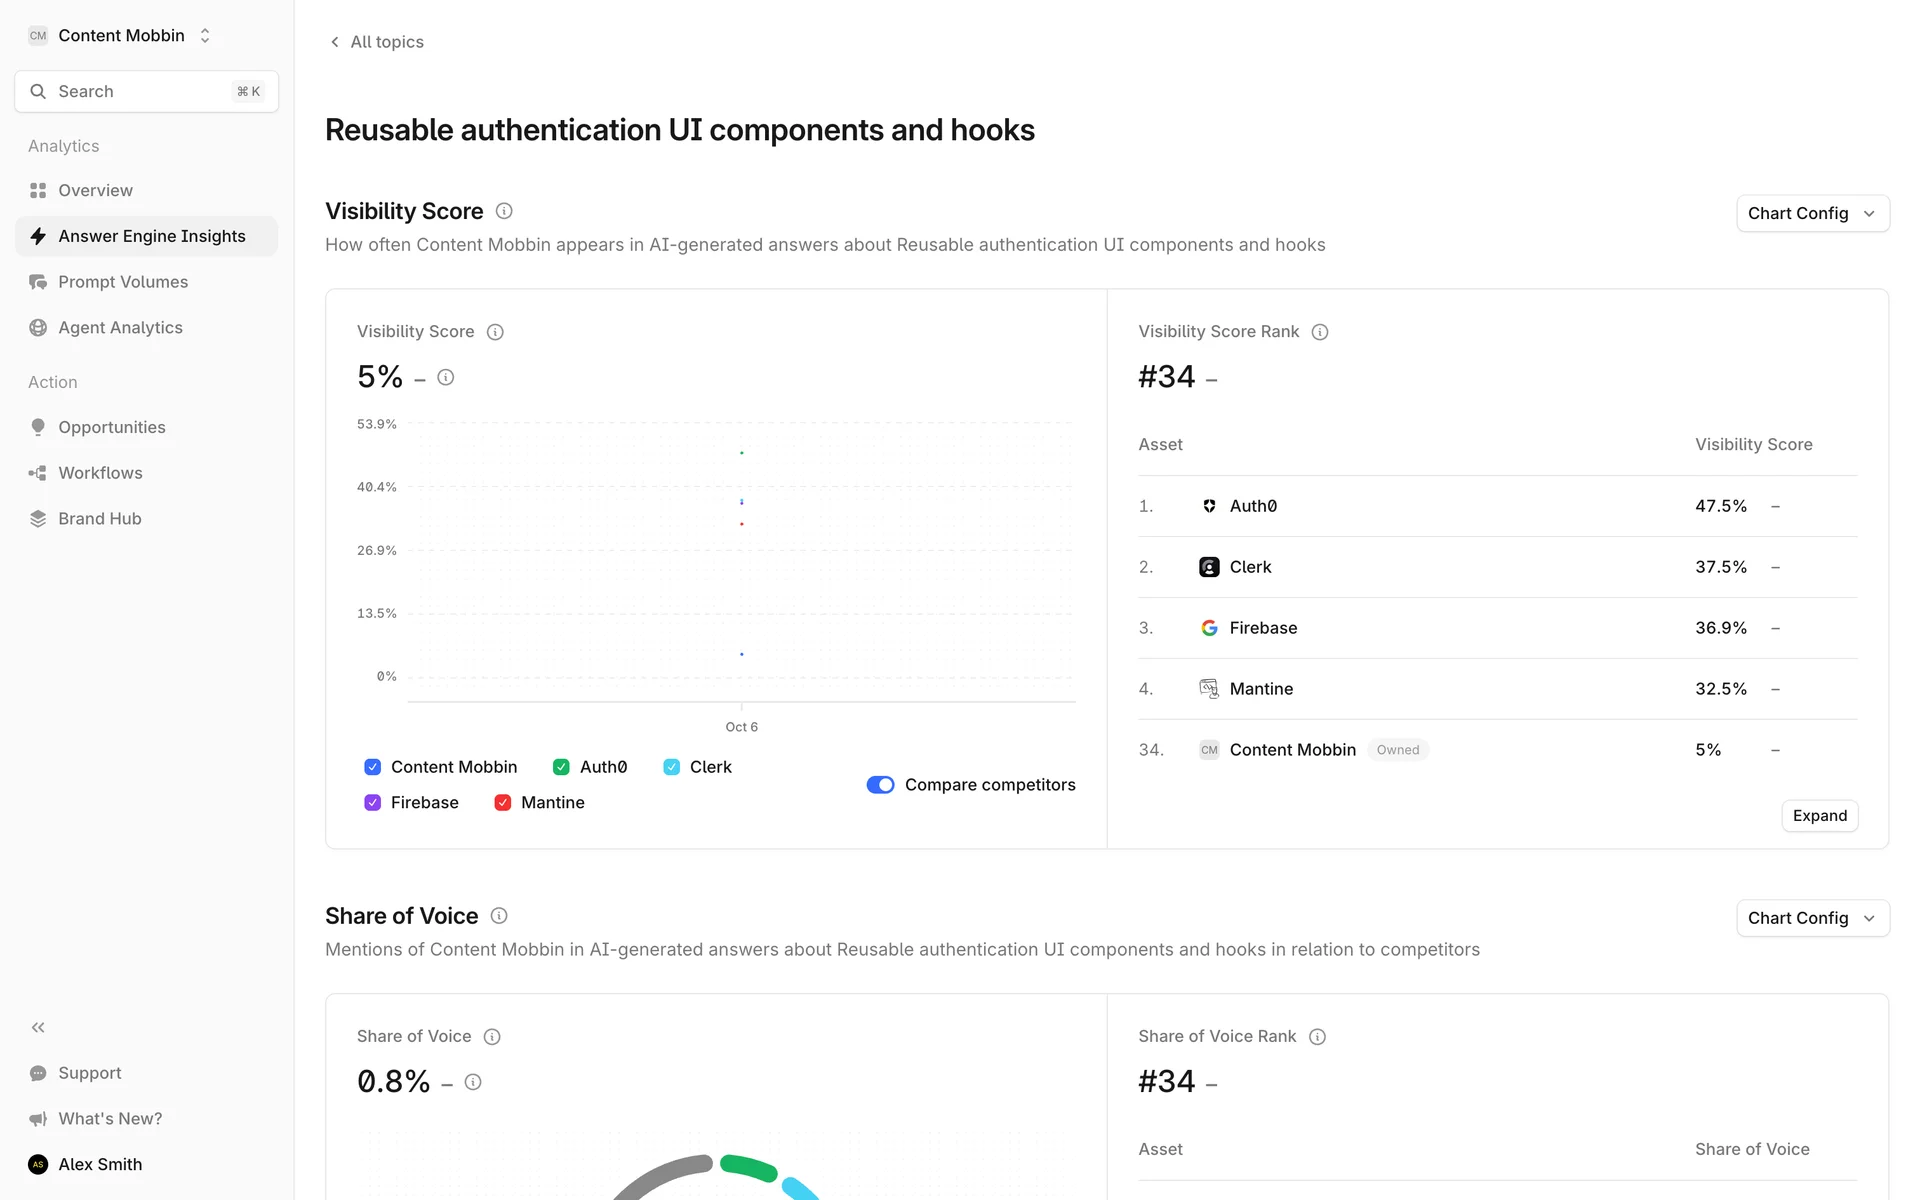Click the info icon beside Share of Voice Rank
Screen dimensions: 1920x1200
click(x=1317, y=1037)
